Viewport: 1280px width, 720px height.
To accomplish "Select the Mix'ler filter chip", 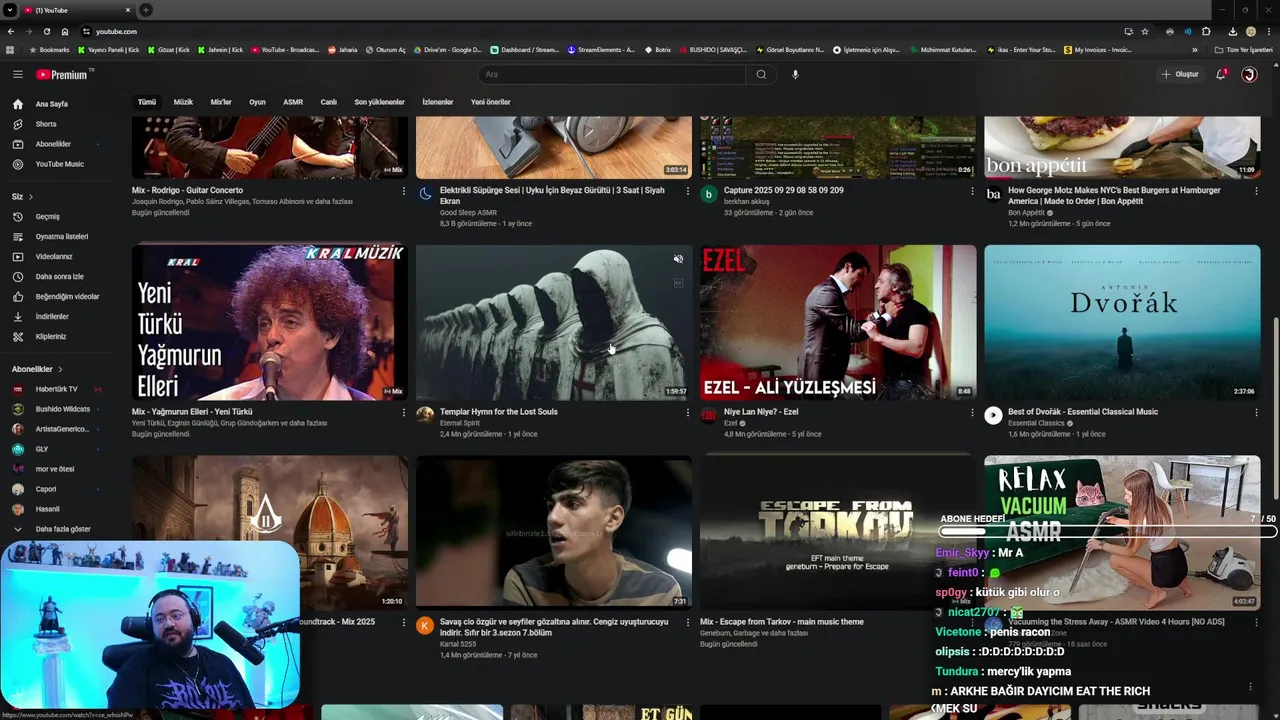I will [221, 102].
